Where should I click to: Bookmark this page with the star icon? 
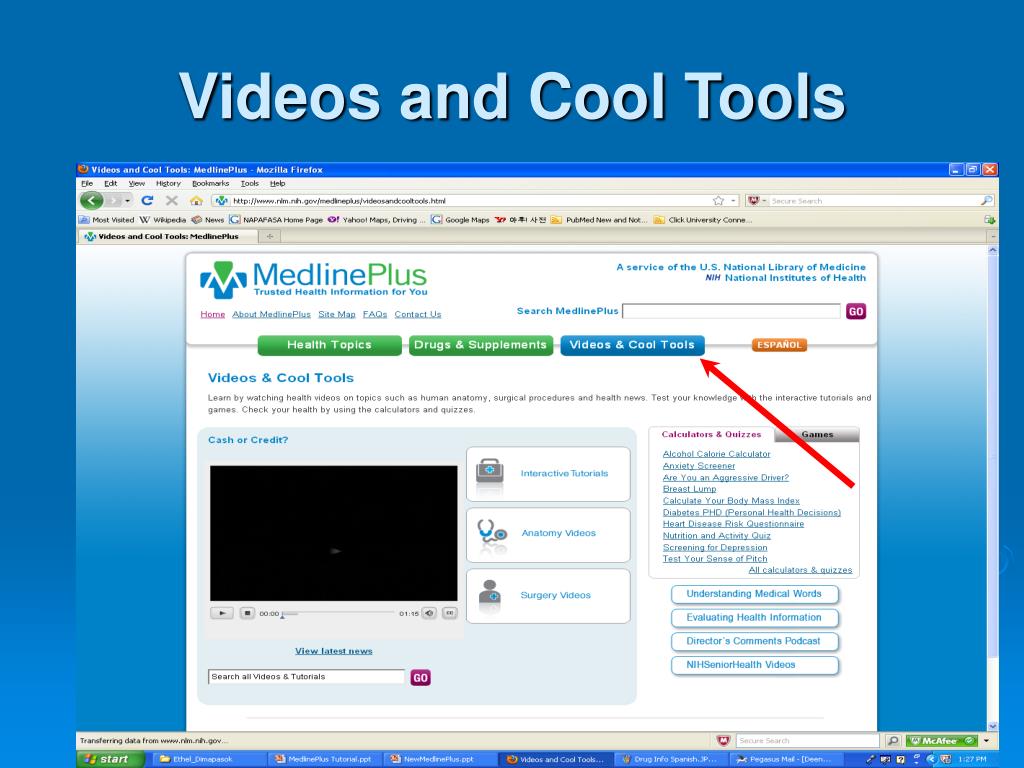pyautogui.click(x=718, y=200)
